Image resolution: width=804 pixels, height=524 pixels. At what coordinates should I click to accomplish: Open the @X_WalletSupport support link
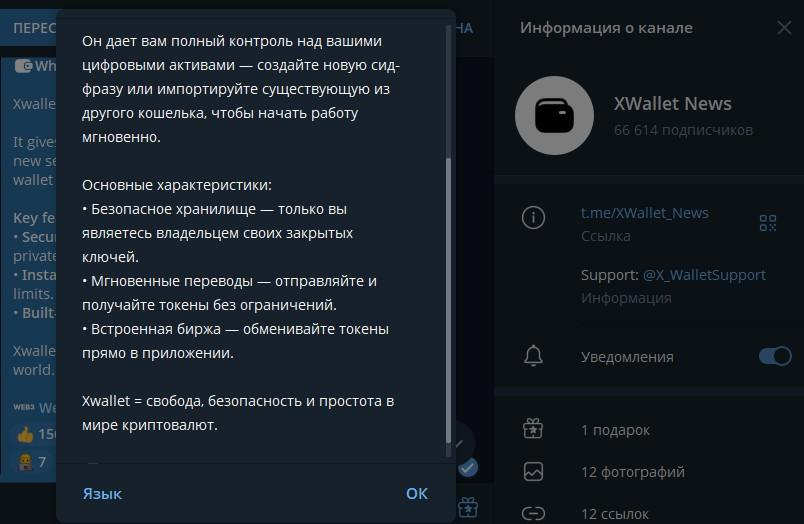pos(704,274)
